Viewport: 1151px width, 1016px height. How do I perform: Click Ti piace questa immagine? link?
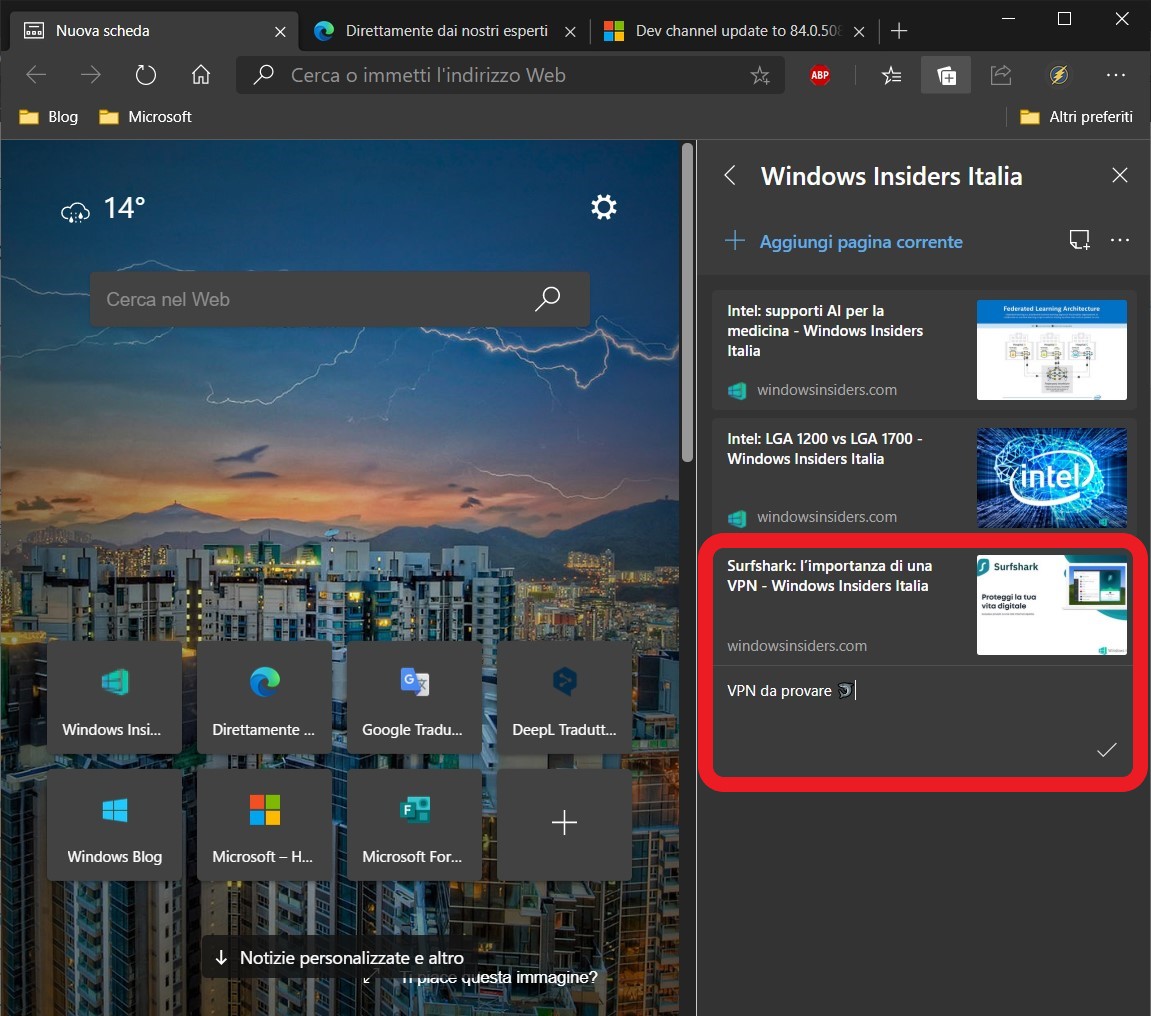click(x=499, y=978)
